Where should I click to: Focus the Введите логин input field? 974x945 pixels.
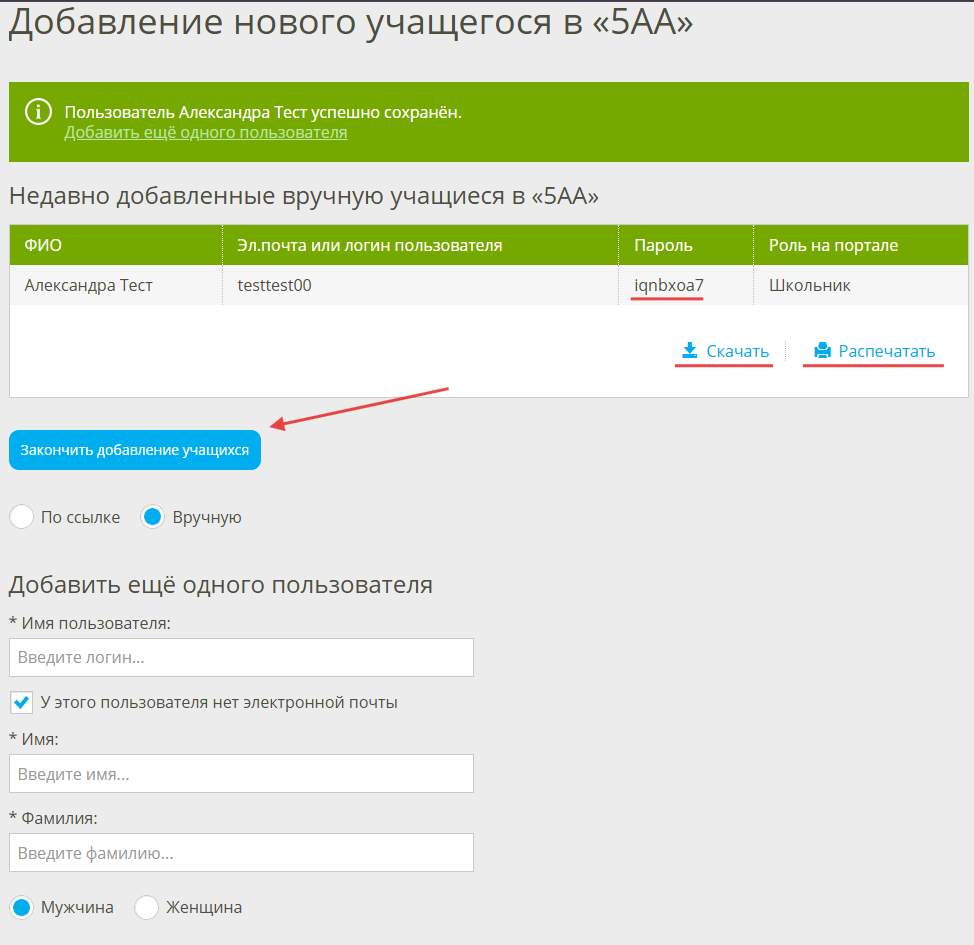click(241, 657)
